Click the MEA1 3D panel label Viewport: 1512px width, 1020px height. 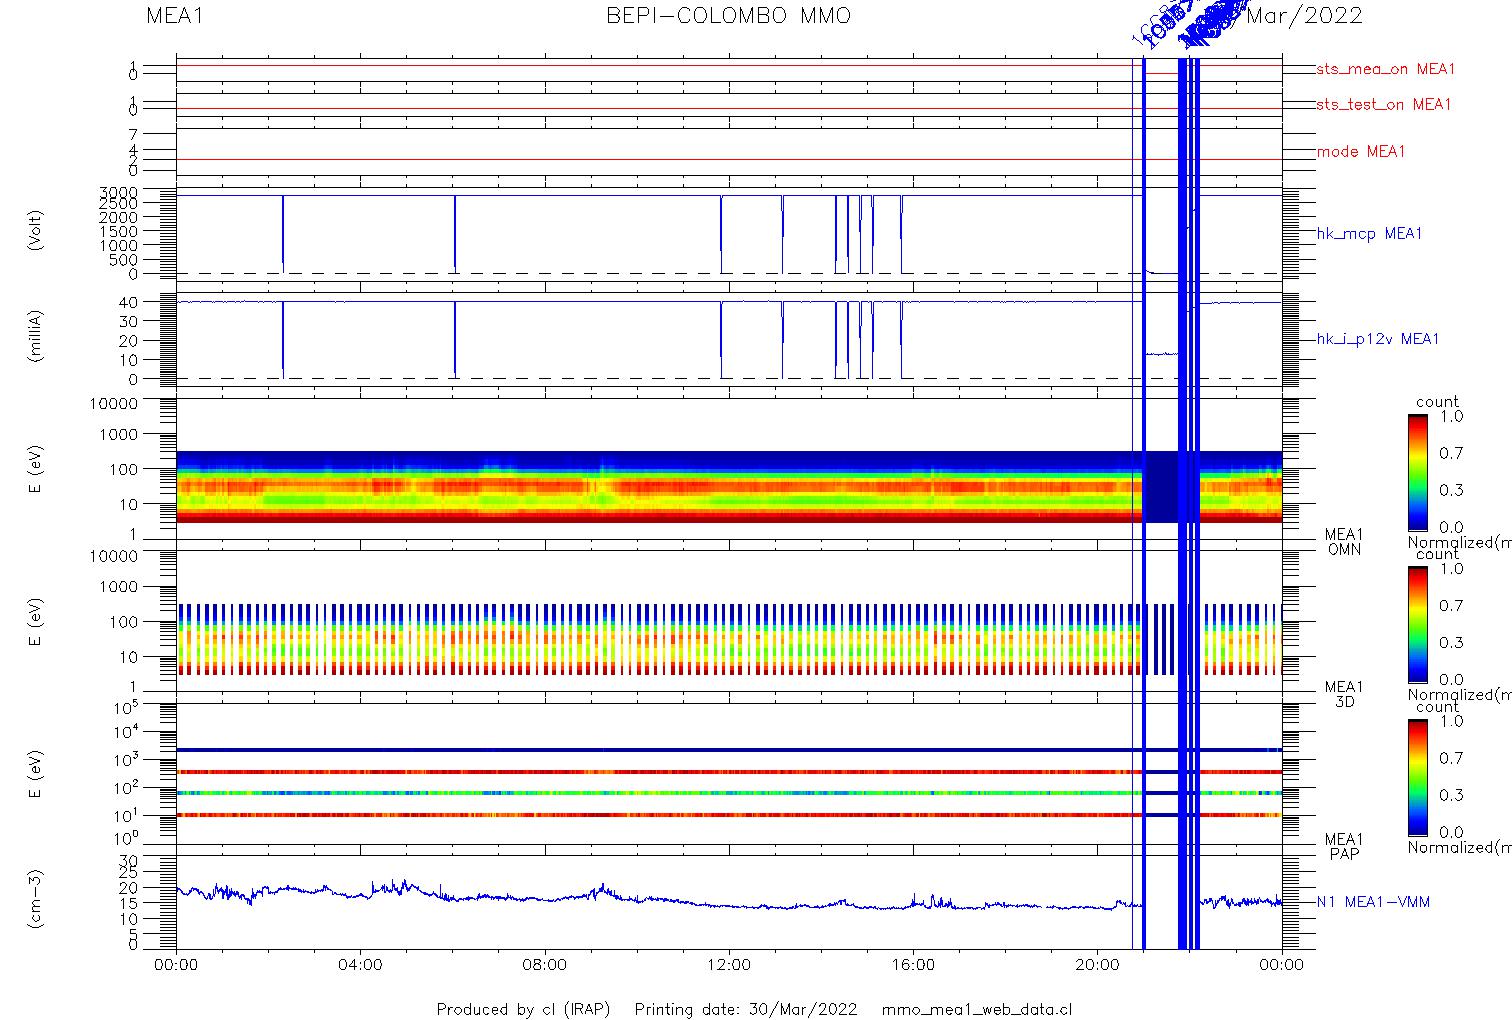point(1344,694)
